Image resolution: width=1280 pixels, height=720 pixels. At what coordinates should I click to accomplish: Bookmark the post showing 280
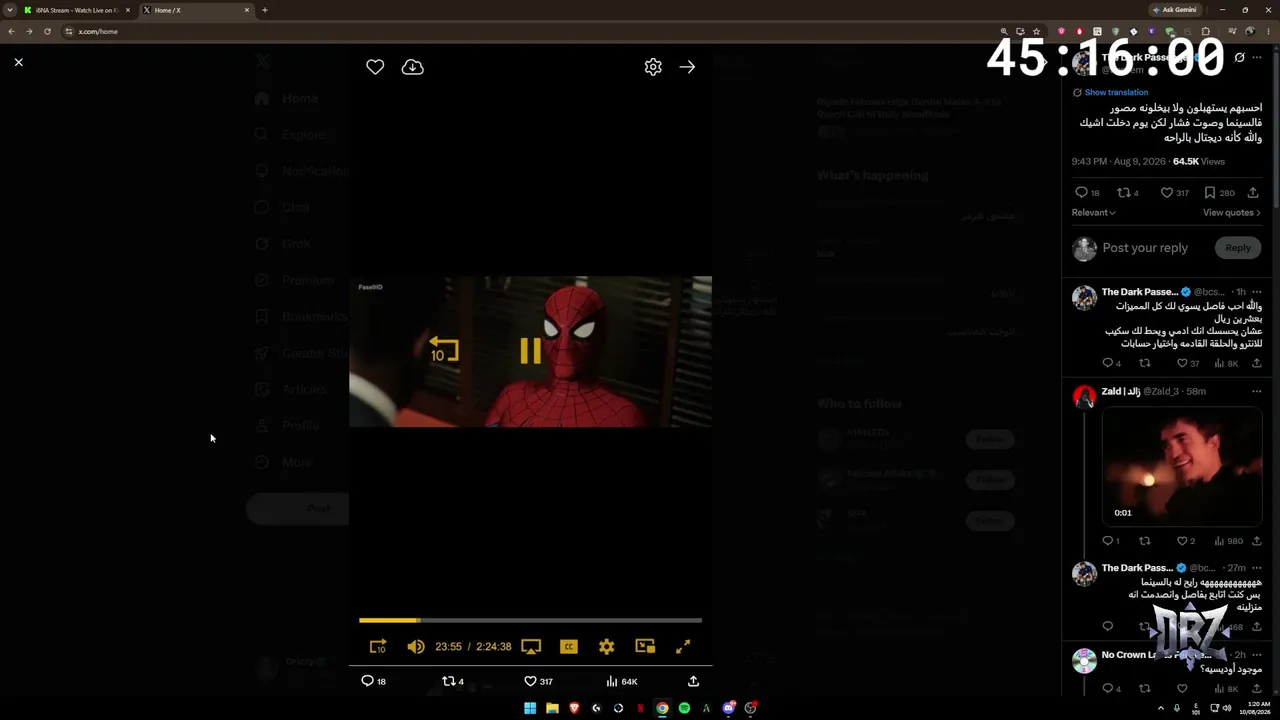(1210, 193)
